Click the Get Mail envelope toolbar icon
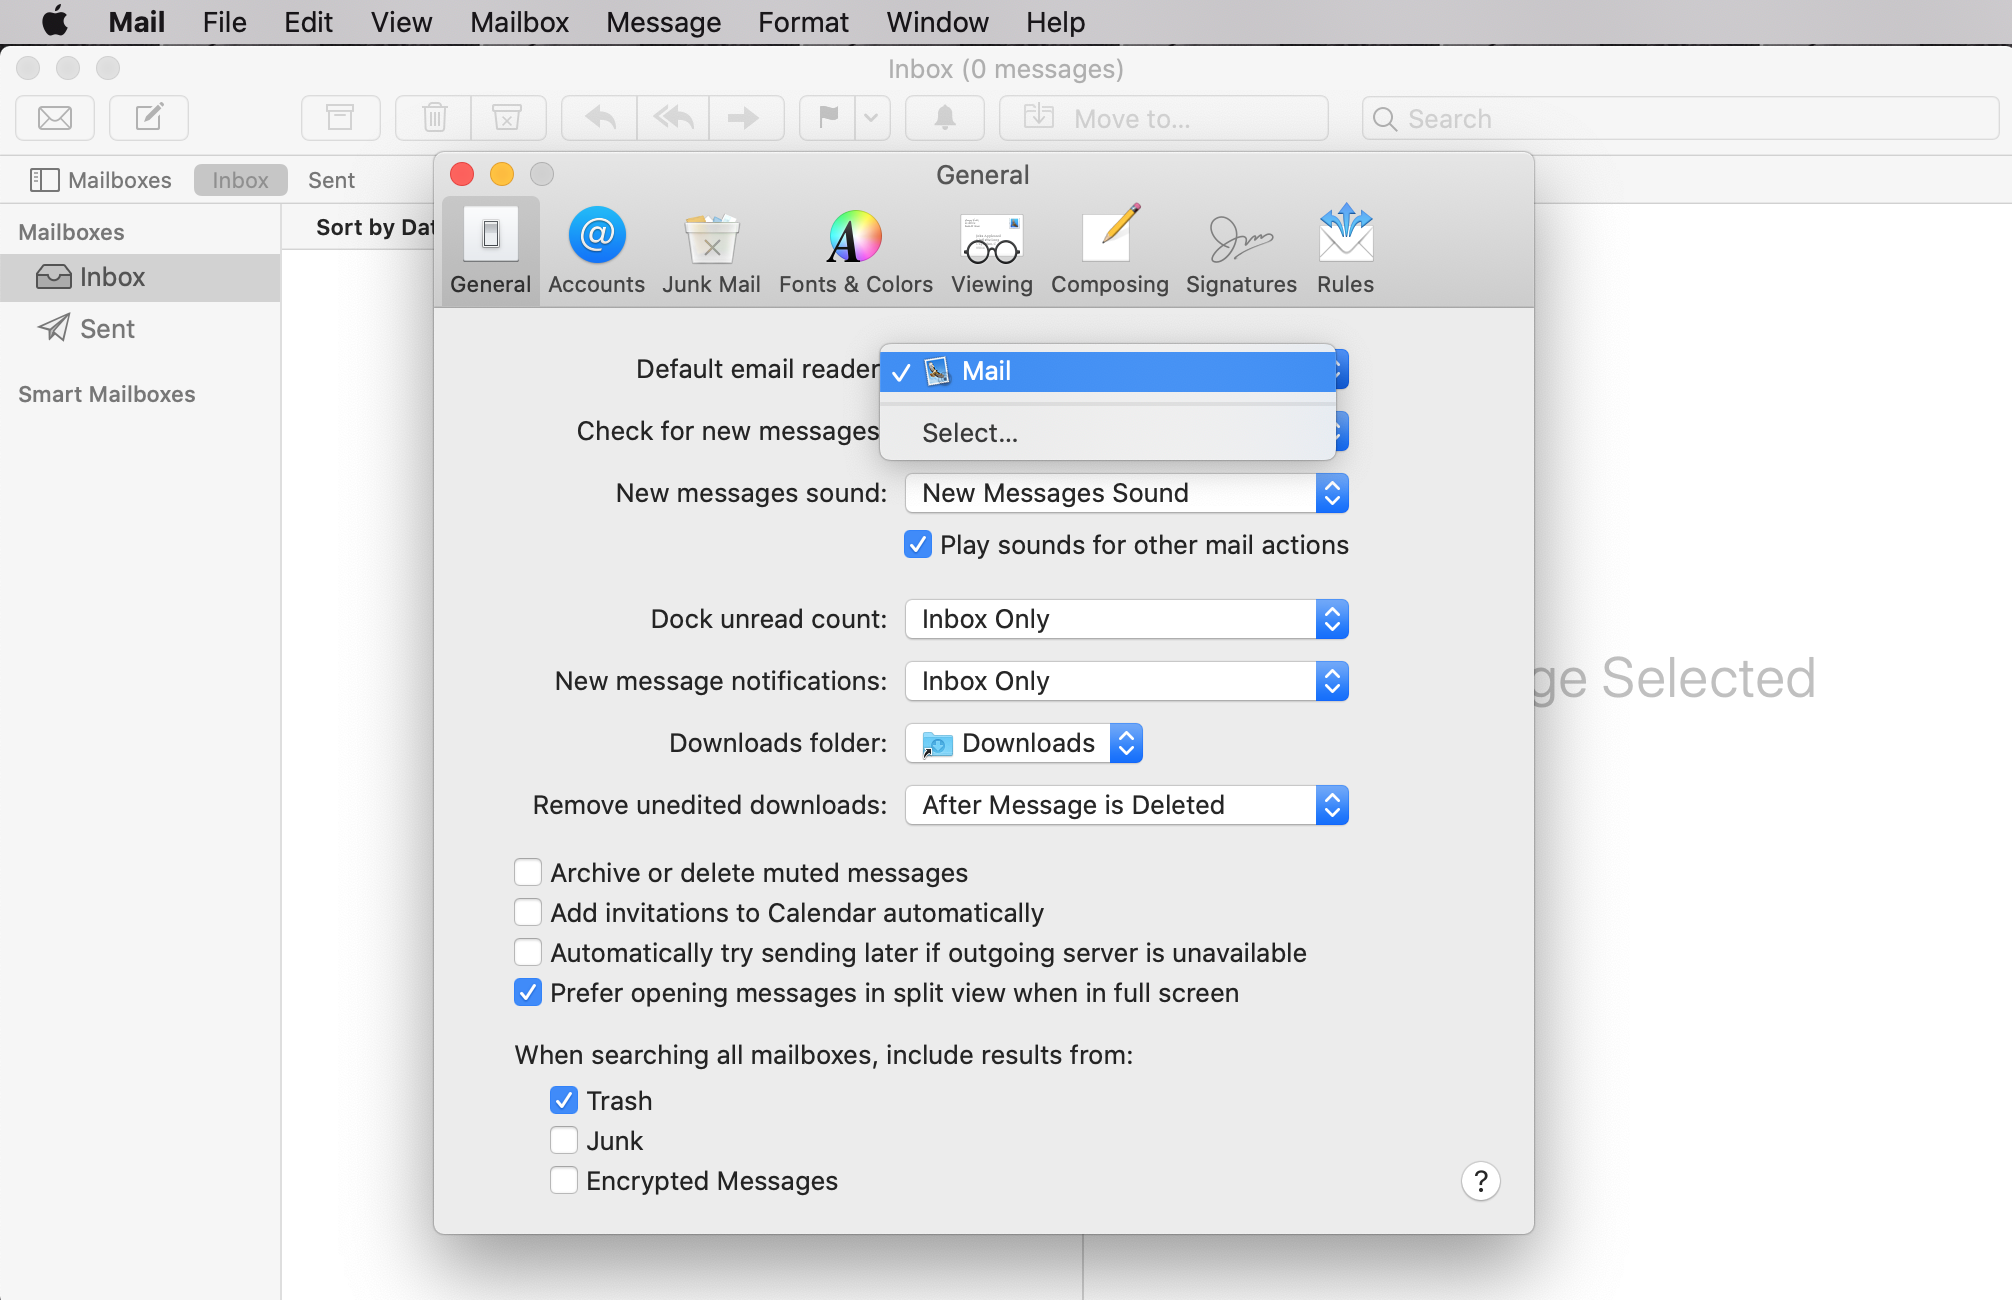Screen dimensions: 2012x1300 pyautogui.click(x=55, y=118)
